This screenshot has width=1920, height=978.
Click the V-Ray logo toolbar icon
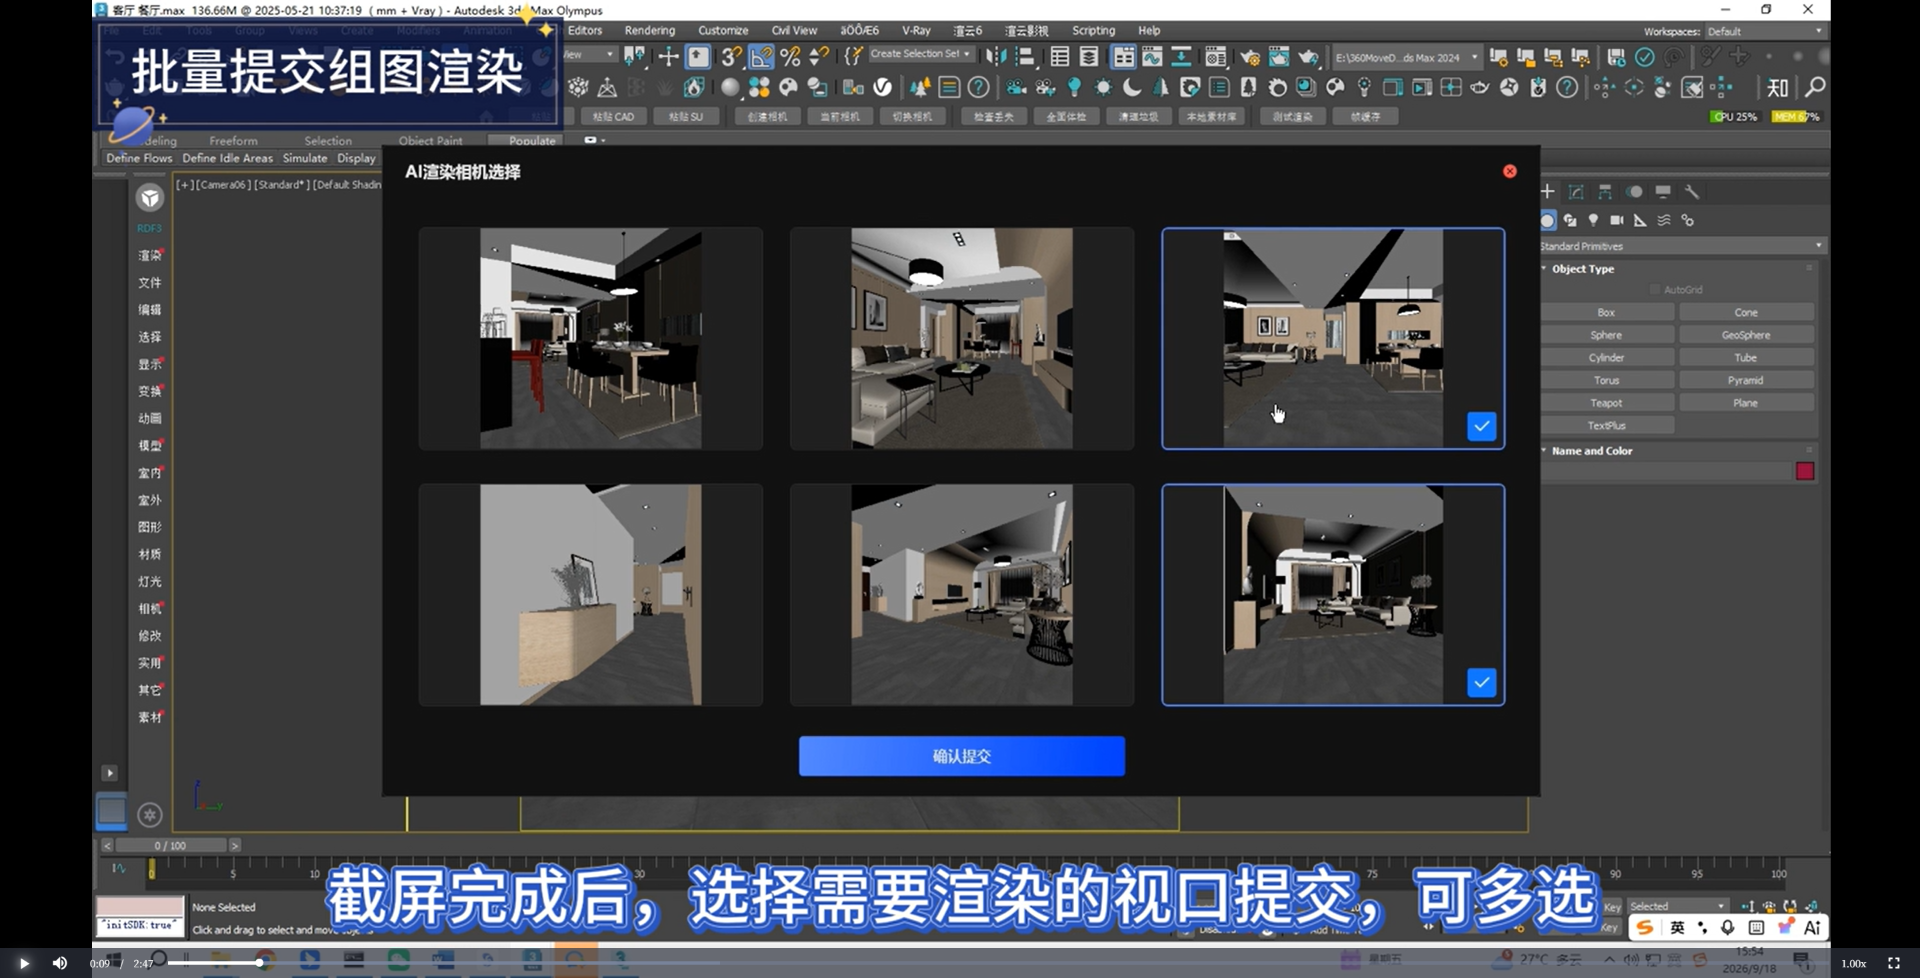tap(883, 88)
